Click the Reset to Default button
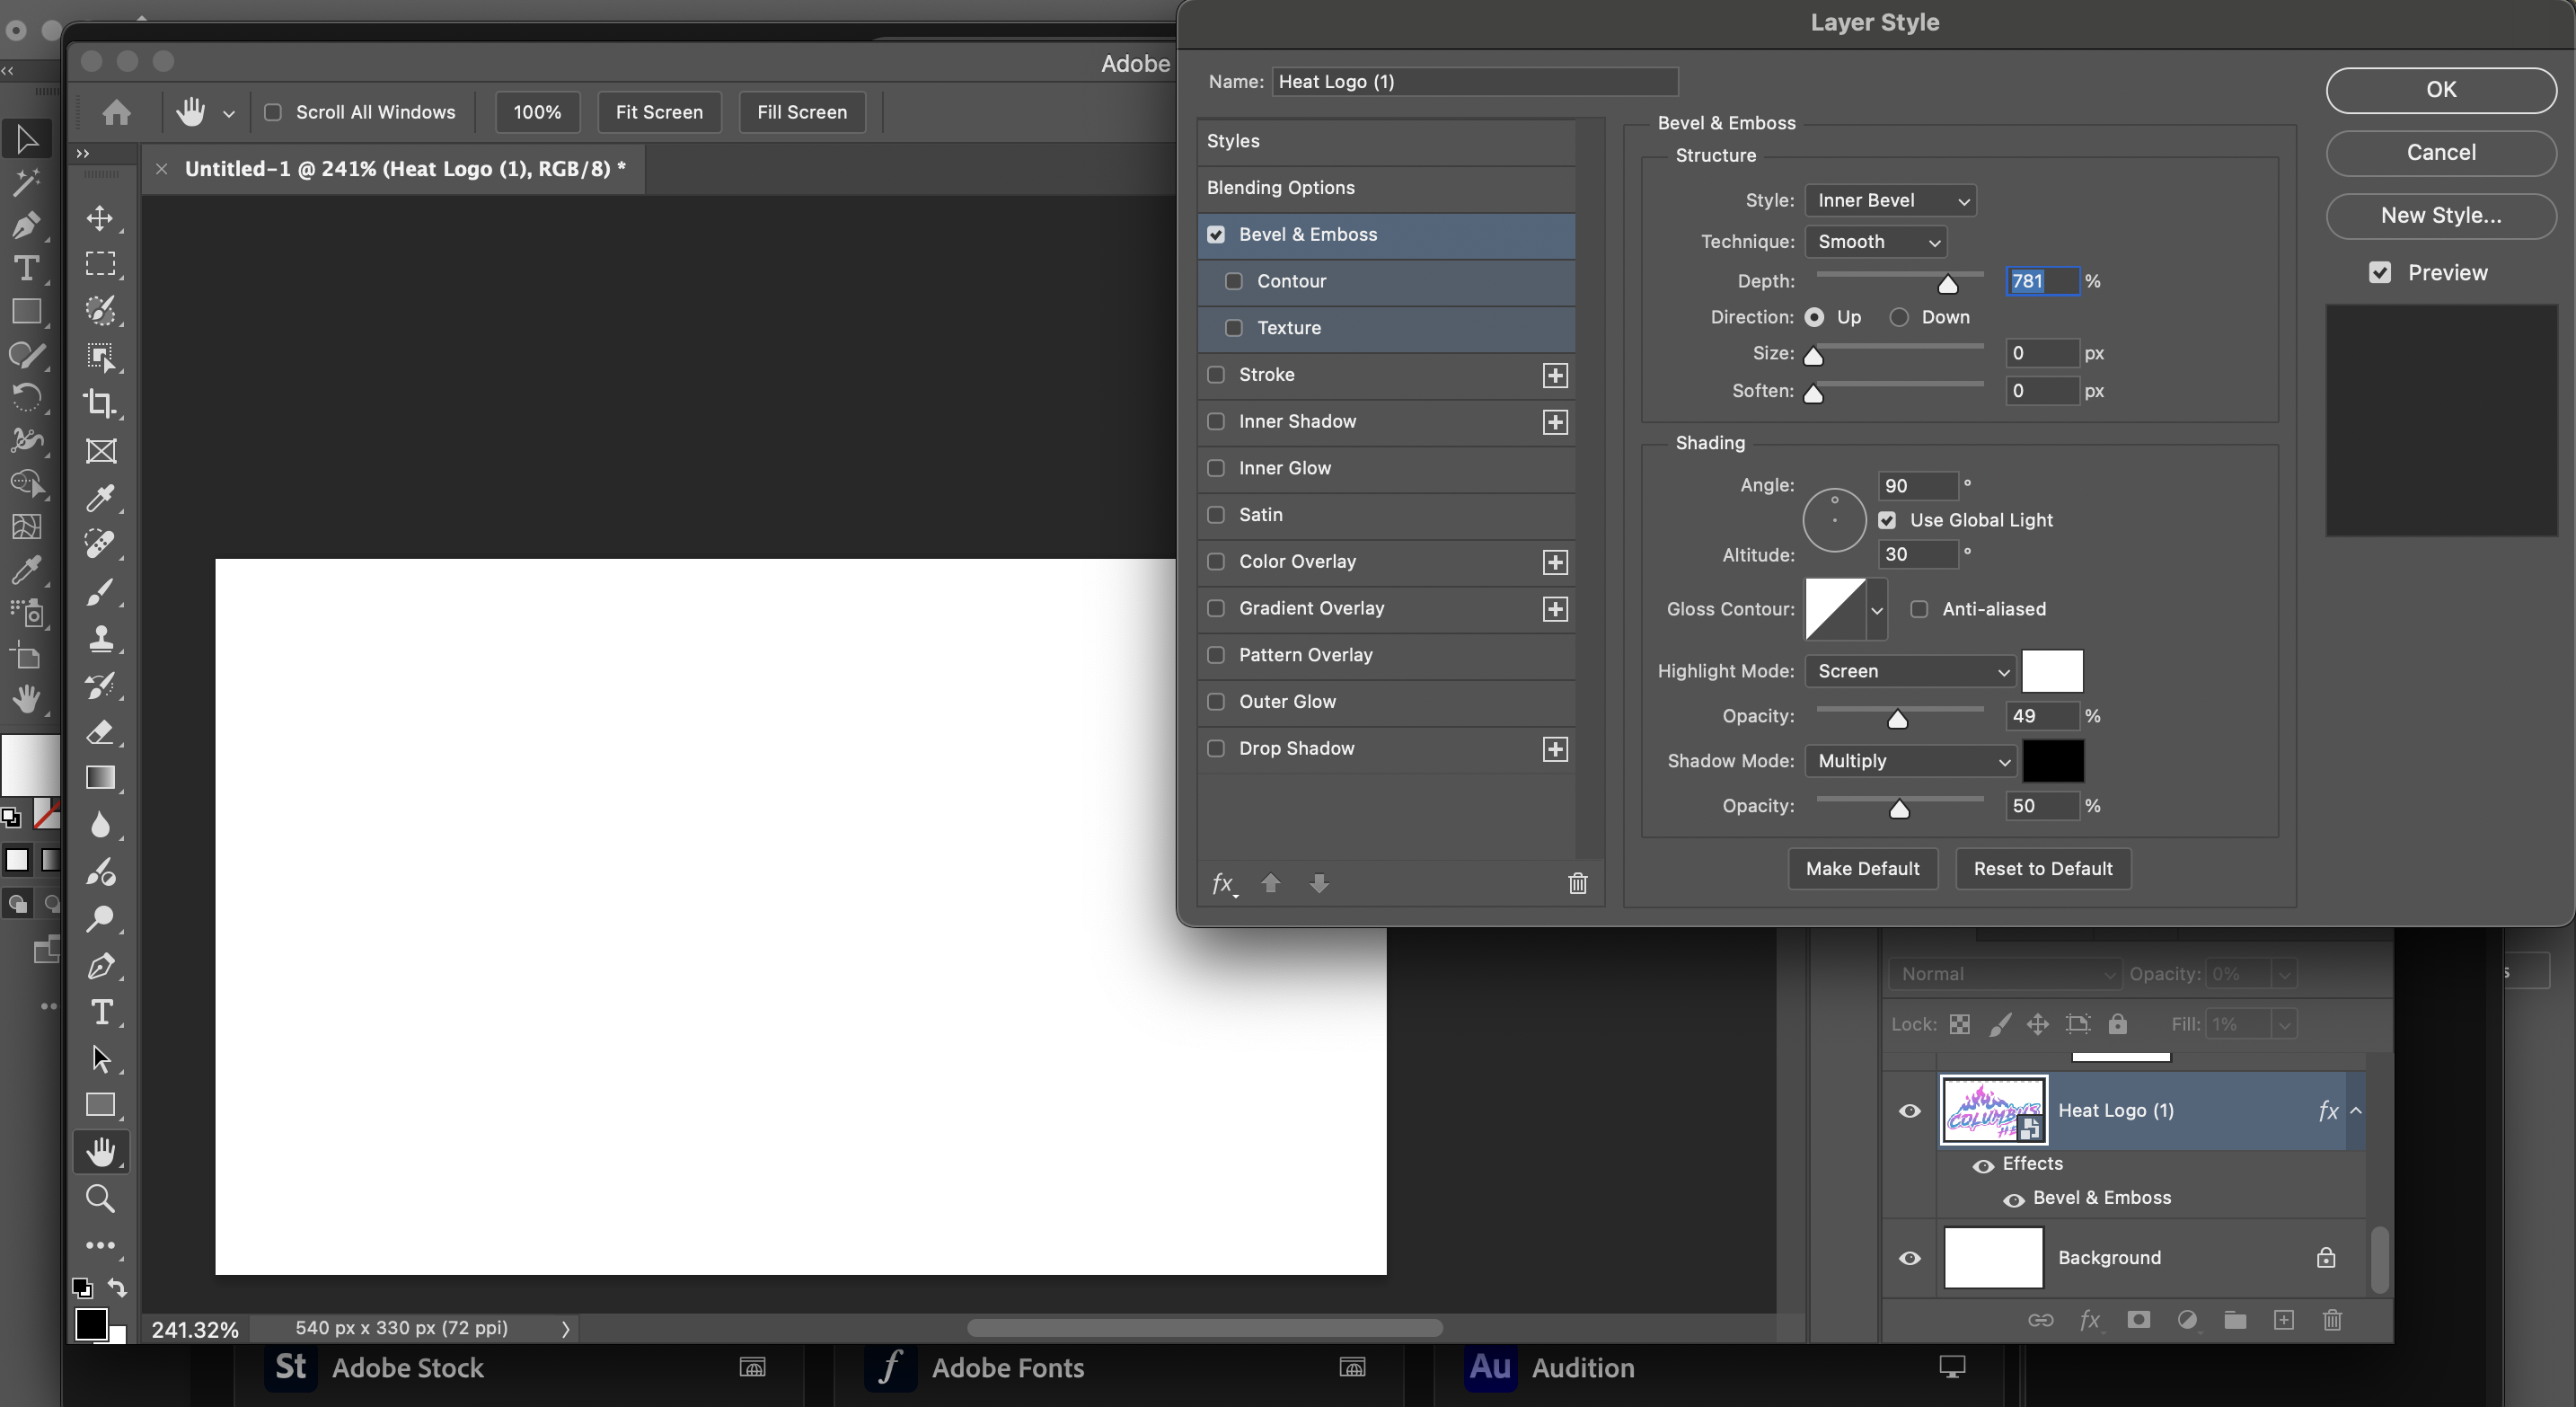 2042,869
